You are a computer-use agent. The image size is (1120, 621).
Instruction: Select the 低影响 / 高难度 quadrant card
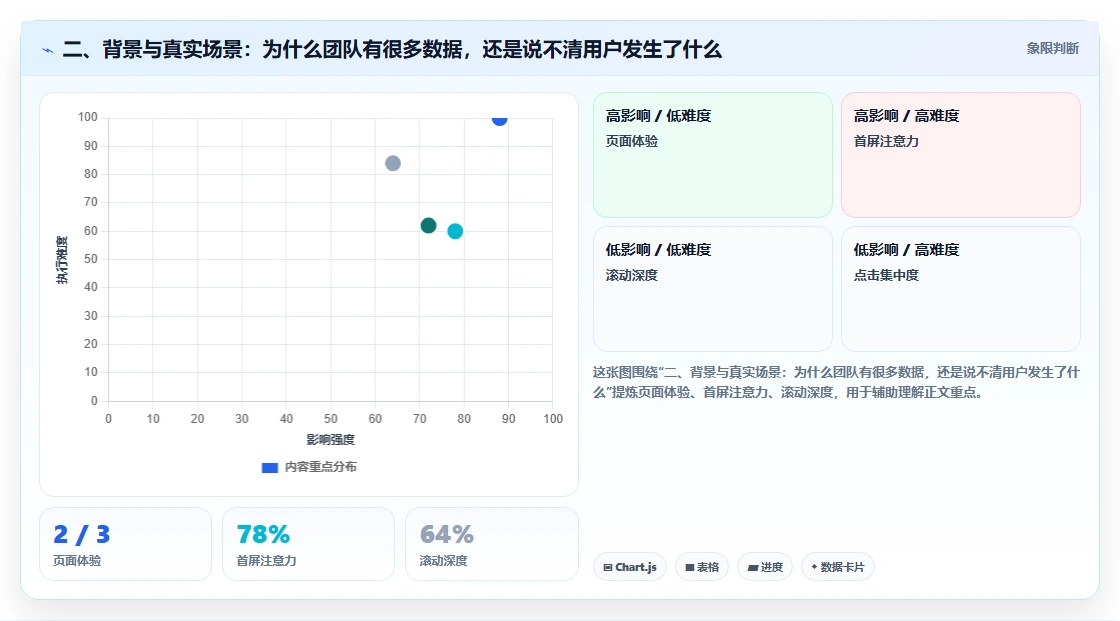[961, 289]
